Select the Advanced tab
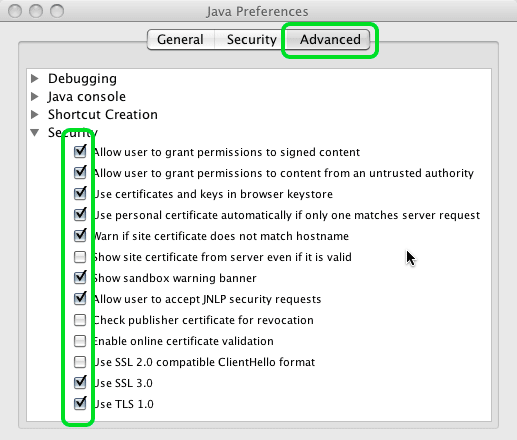Viewport: 517px width, 440px height. (329, 40)
